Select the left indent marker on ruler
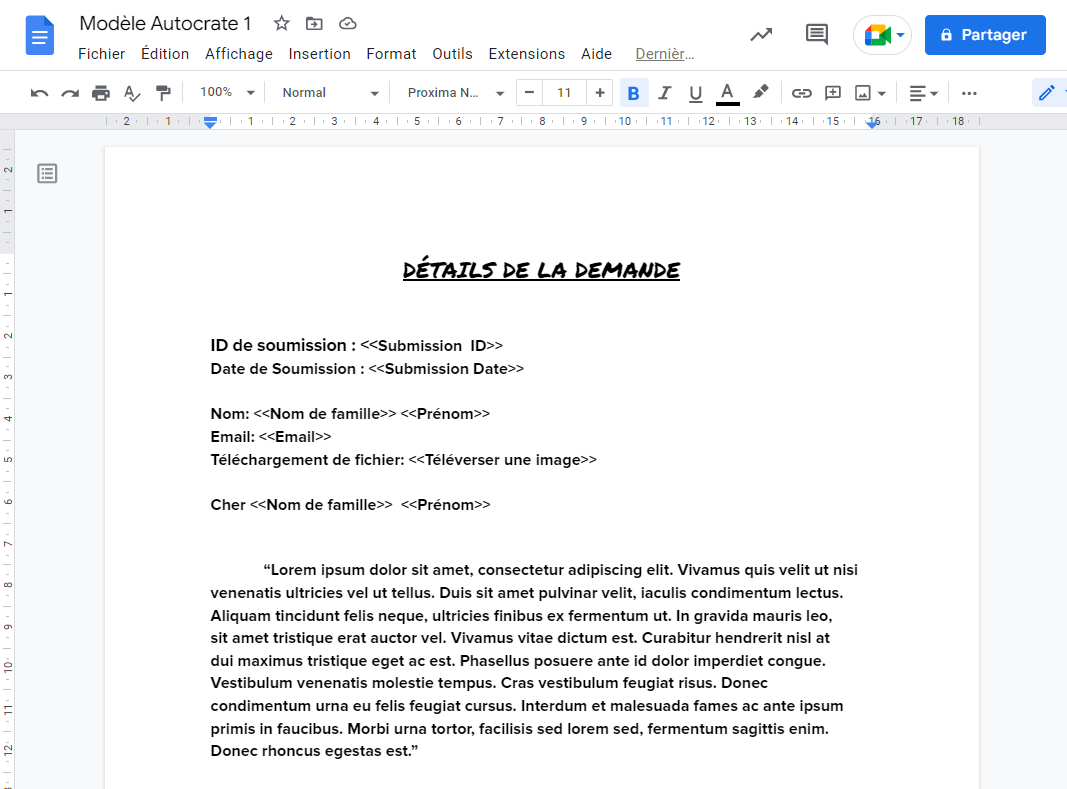The height and width of the screenshot is (789, 1067). click(x=210, y=123)
